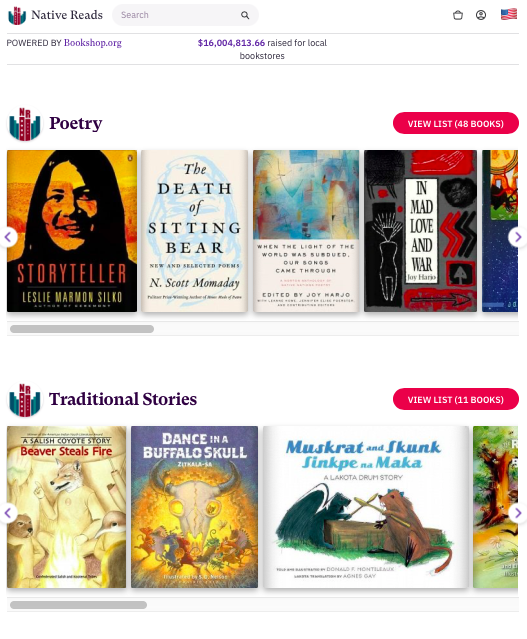Image resolution: width=527 pixels, height=639 pixels.
Task: Open the Bookshop.org link
Action: [93, 43]
